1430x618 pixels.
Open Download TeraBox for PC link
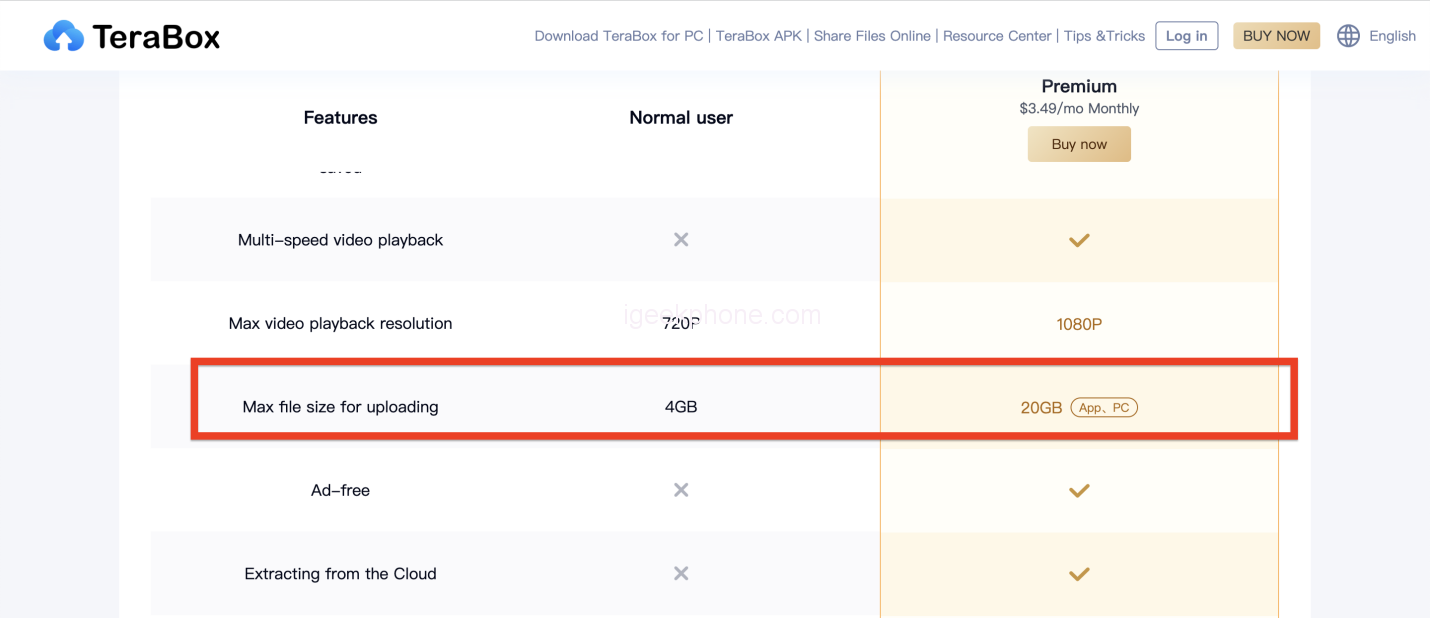(x=619, y=36)
